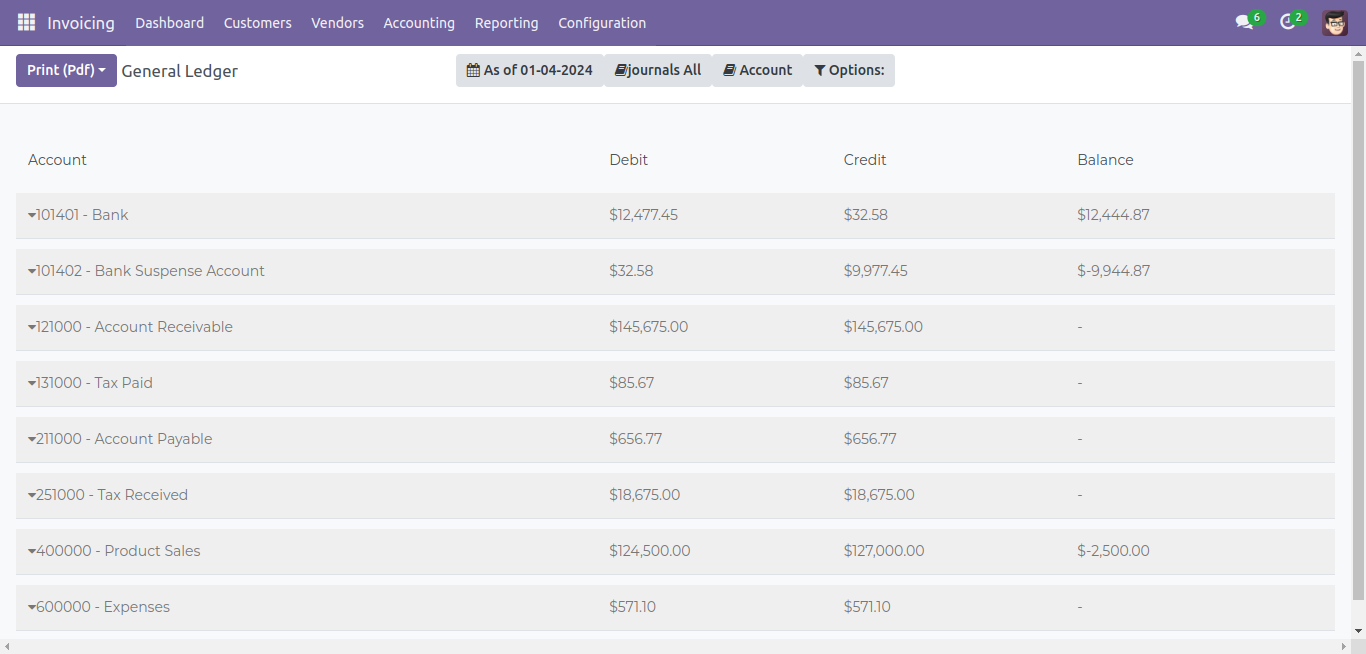Open the date filter 'As of 01-04-2024'
Screen dimensions: 1366x654
click(530, 70)
